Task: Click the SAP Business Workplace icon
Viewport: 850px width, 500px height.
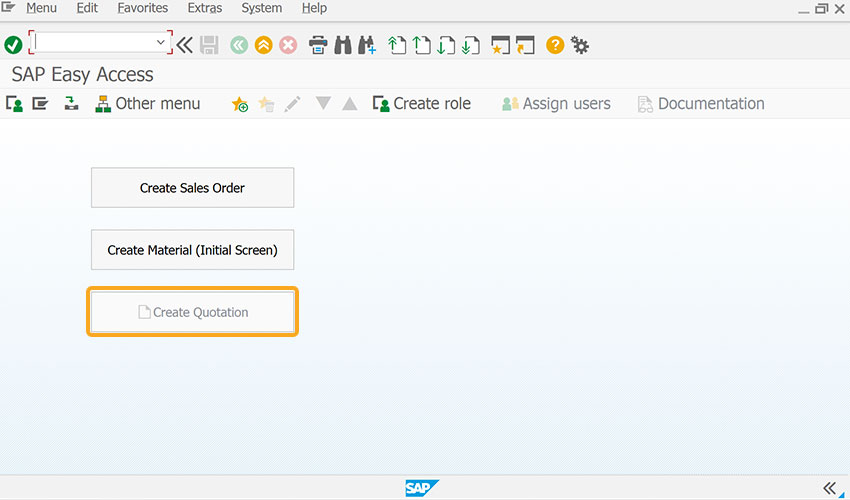Action: point(71,104)
